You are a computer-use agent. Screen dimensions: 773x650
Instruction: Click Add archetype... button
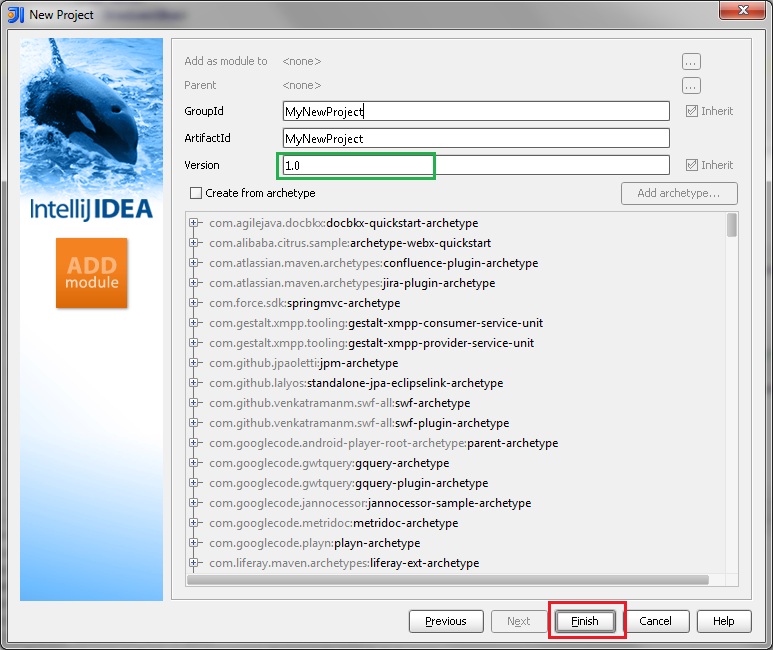click(x=679, y=193)
